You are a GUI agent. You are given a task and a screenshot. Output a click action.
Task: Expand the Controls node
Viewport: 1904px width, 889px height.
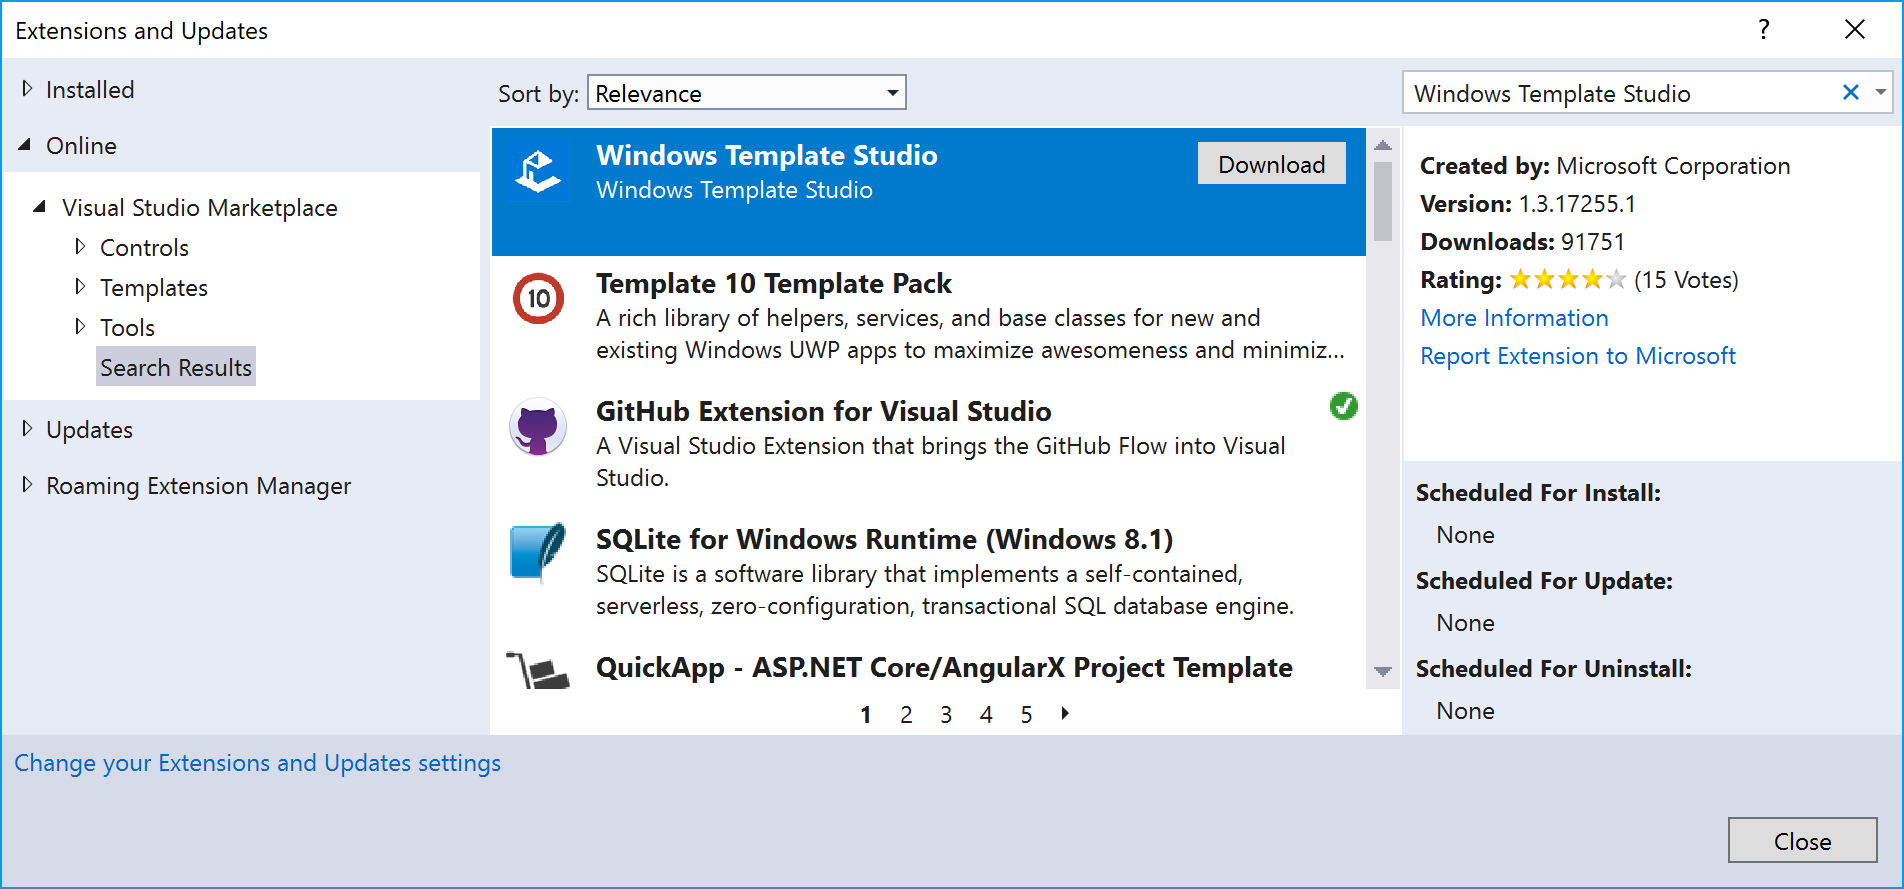click(81, 247)
